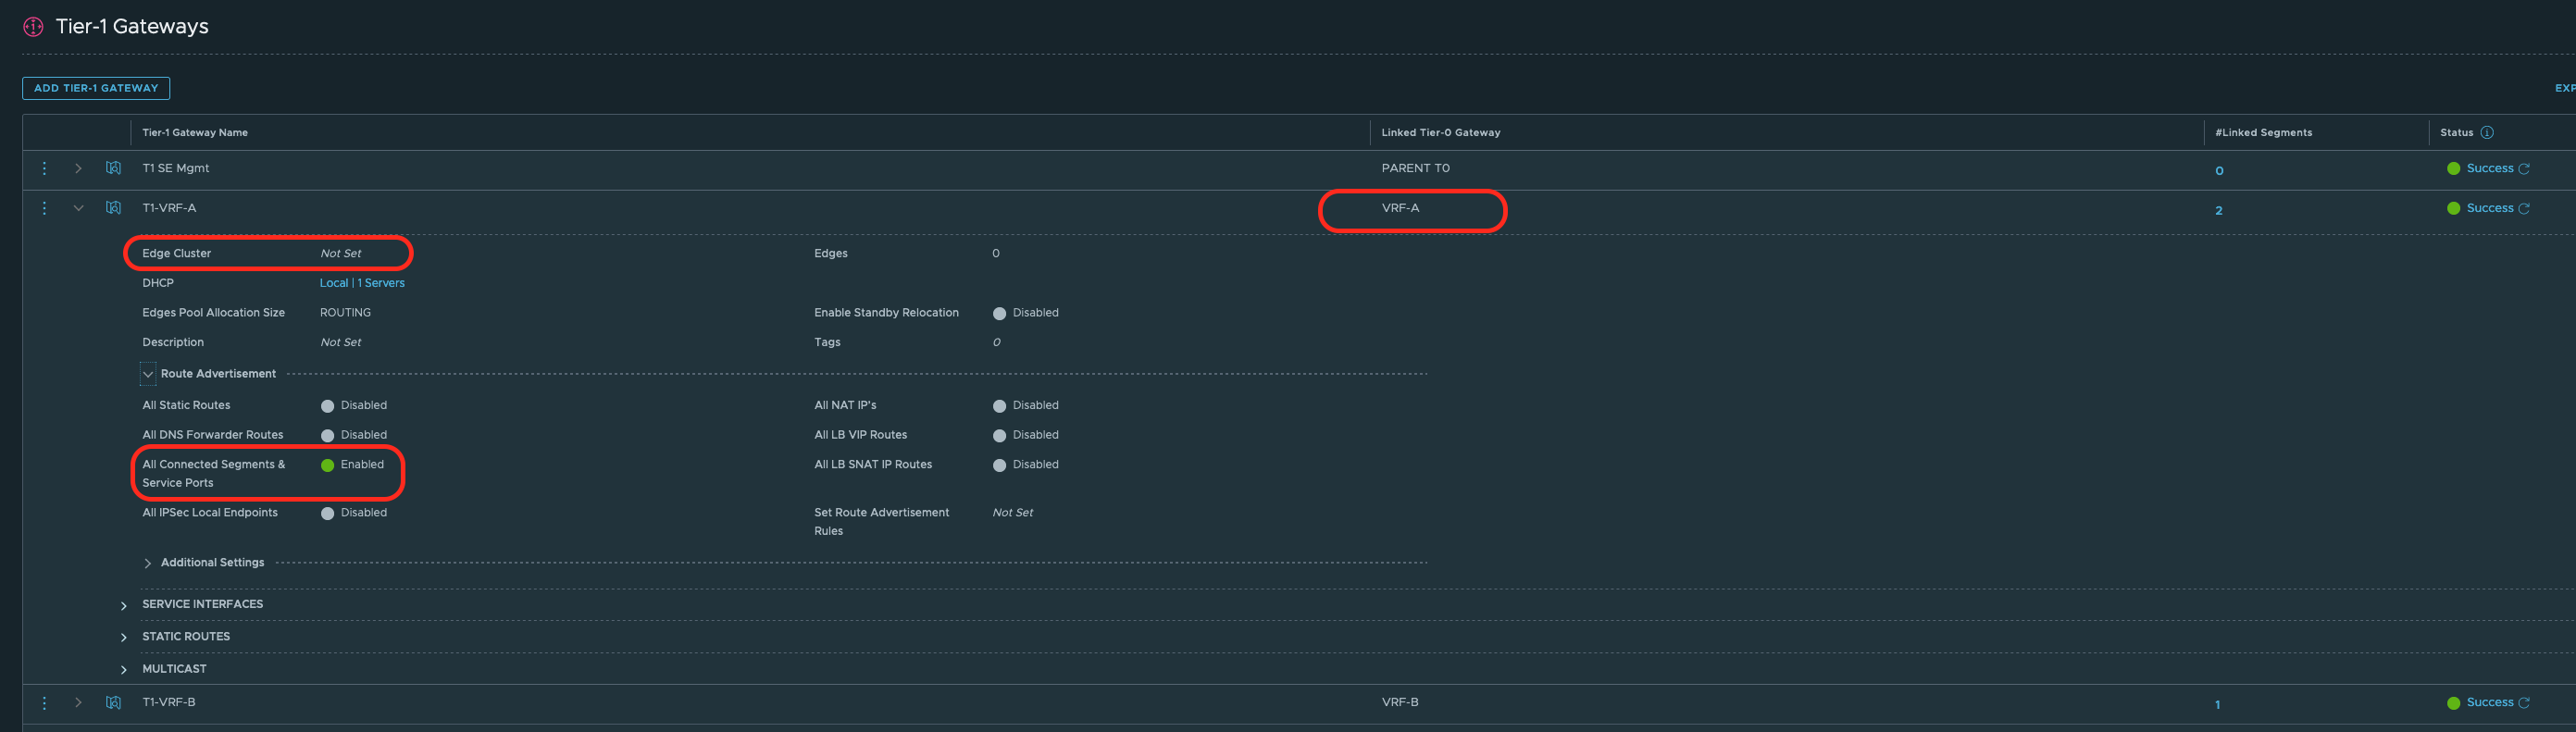Click the Tier-1 Gateways header icon
This screenshot has width=2576, height=732.
click(33, 27)
